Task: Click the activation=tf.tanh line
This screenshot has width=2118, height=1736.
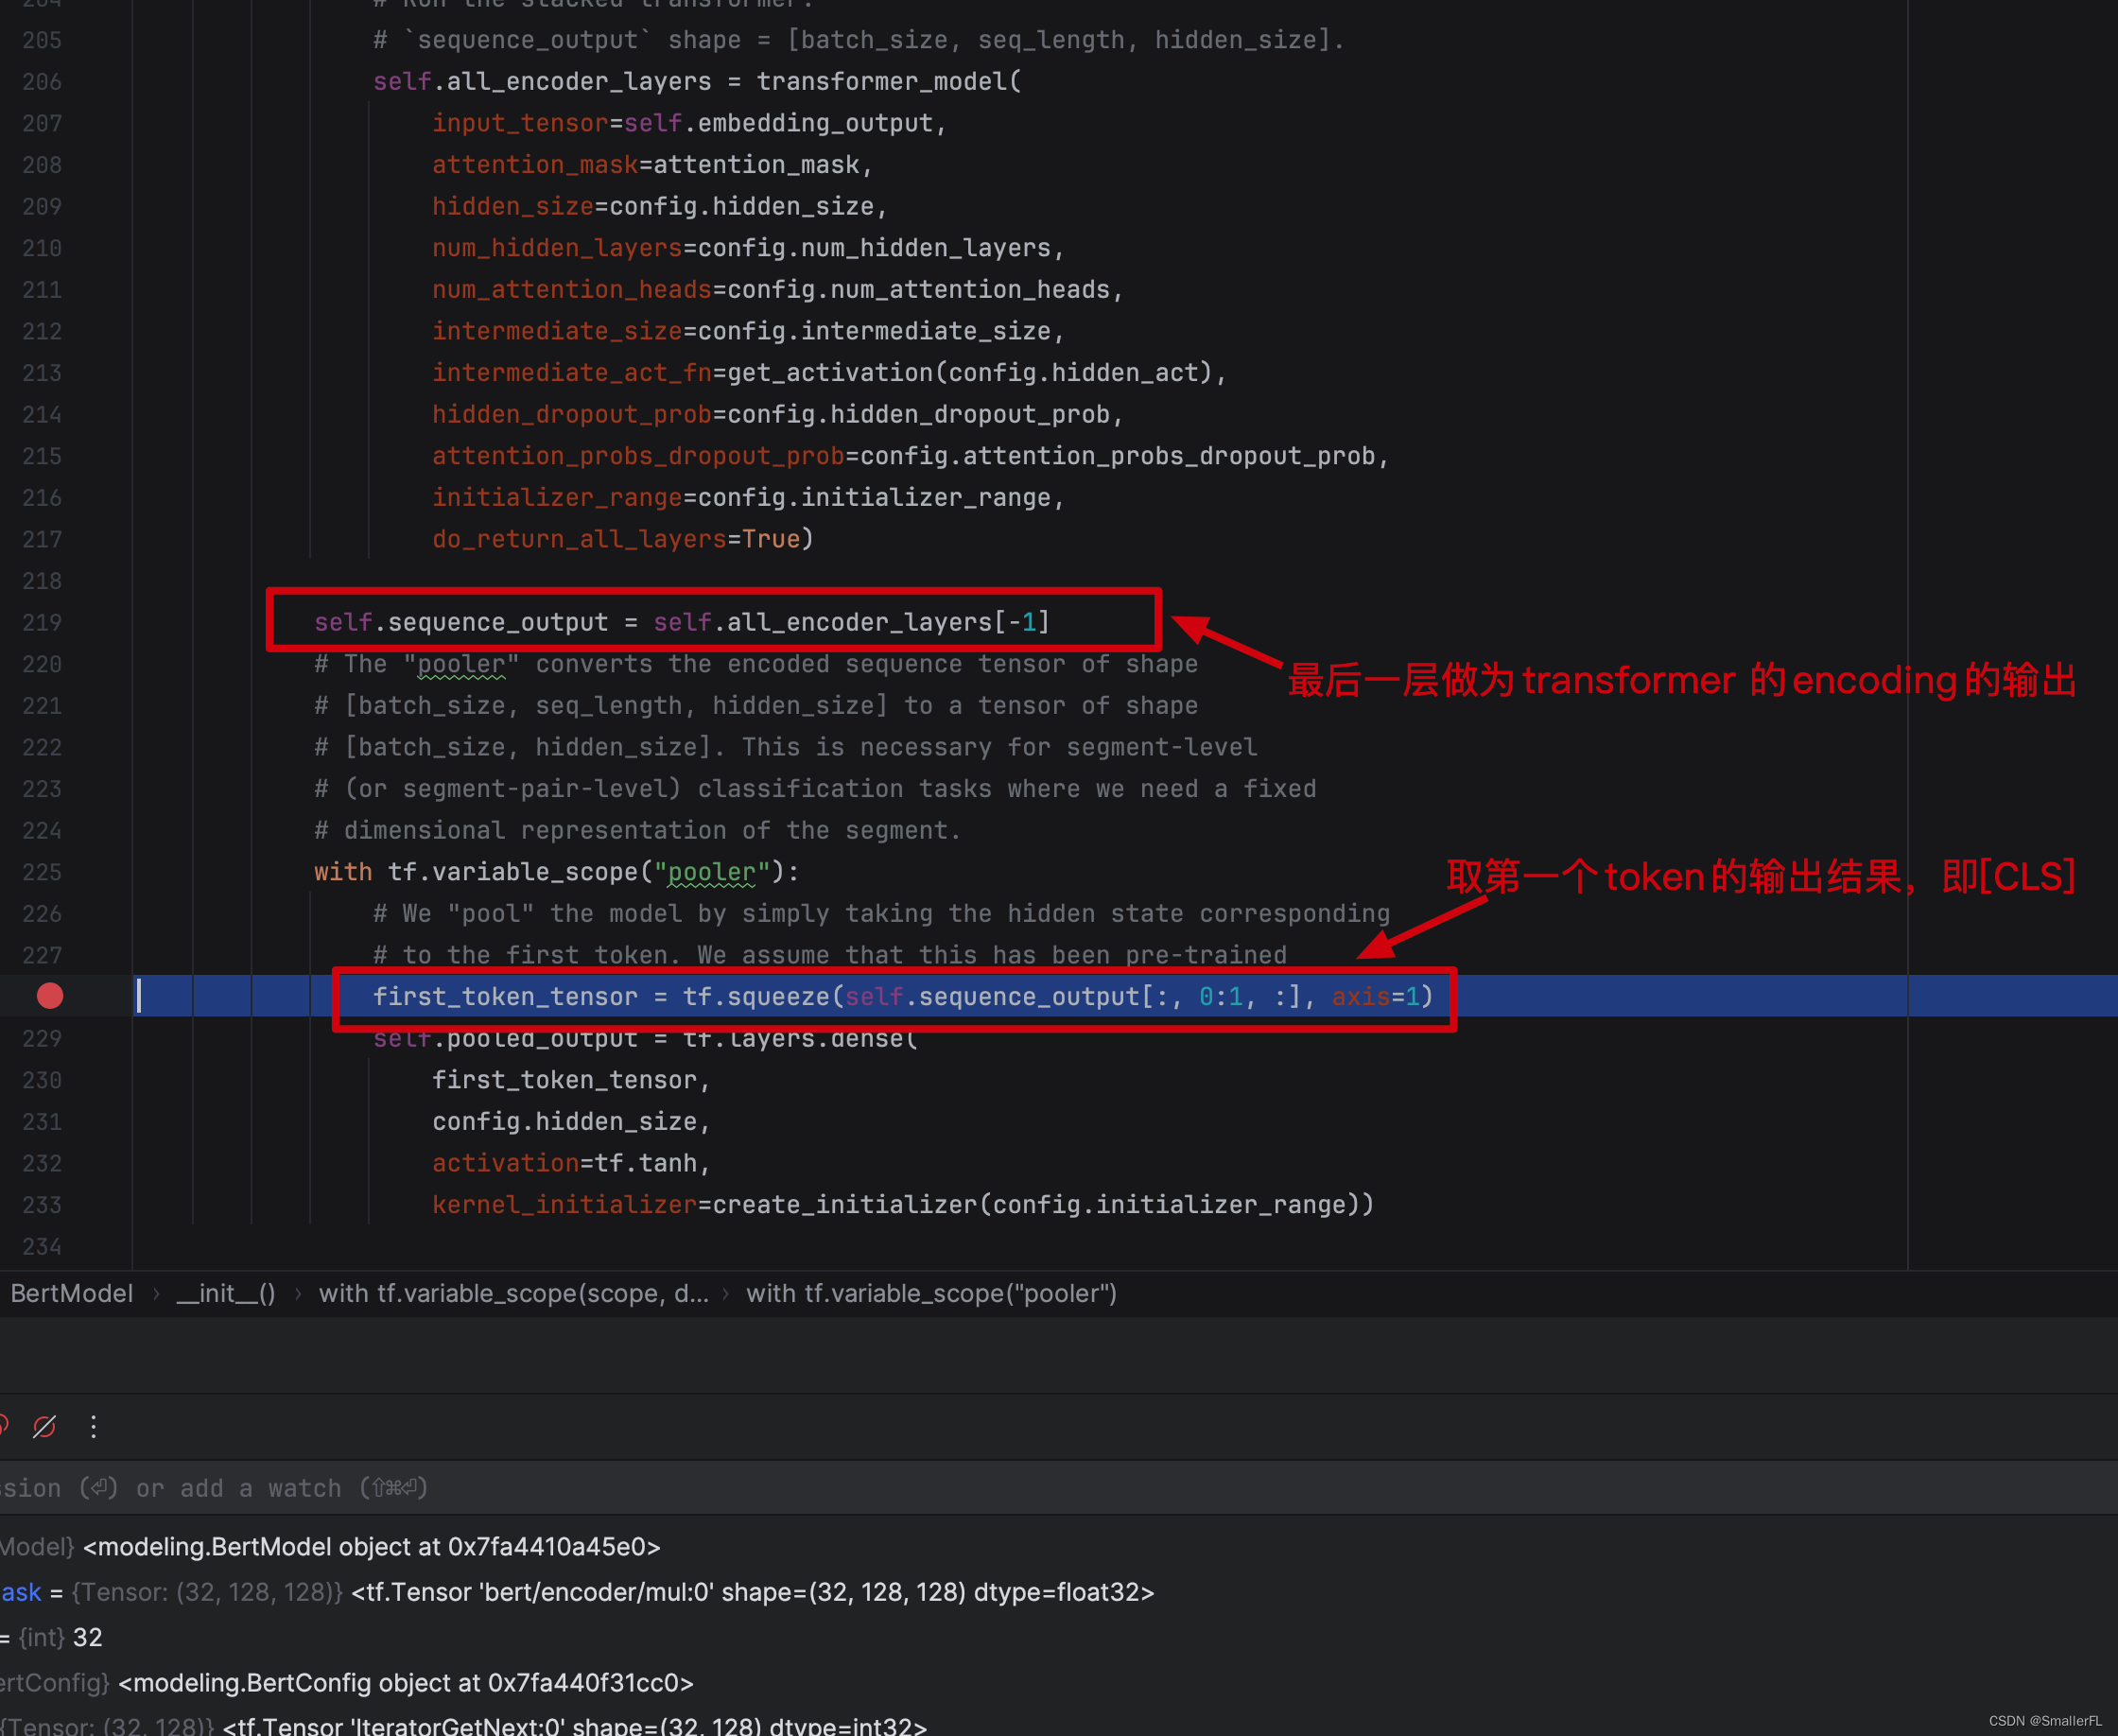Action: (x=571, y=1163)
